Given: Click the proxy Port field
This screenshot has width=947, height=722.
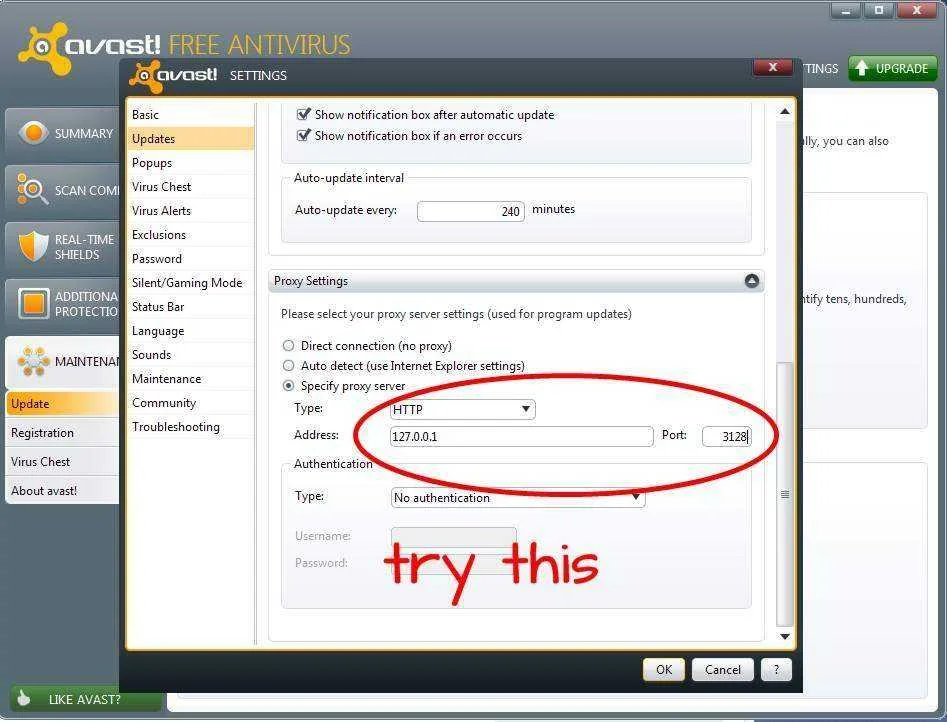Looking at the screenshot, I should (727, 436).
